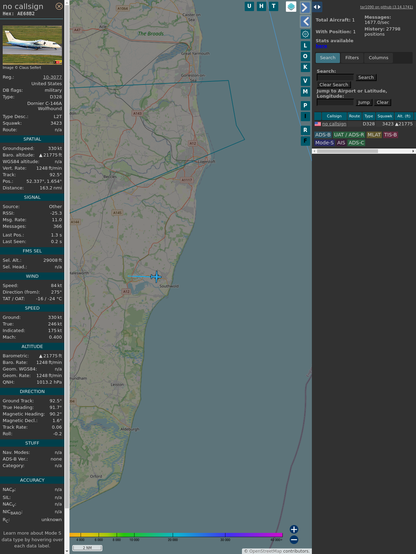Click the aircraft photo thumbnail
The image size is (416, 554).
tap(32, 45)
